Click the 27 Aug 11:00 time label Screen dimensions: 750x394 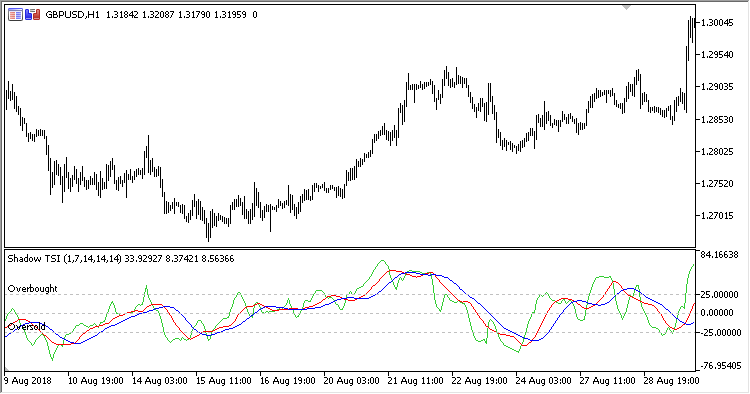[x=607, y=381]
